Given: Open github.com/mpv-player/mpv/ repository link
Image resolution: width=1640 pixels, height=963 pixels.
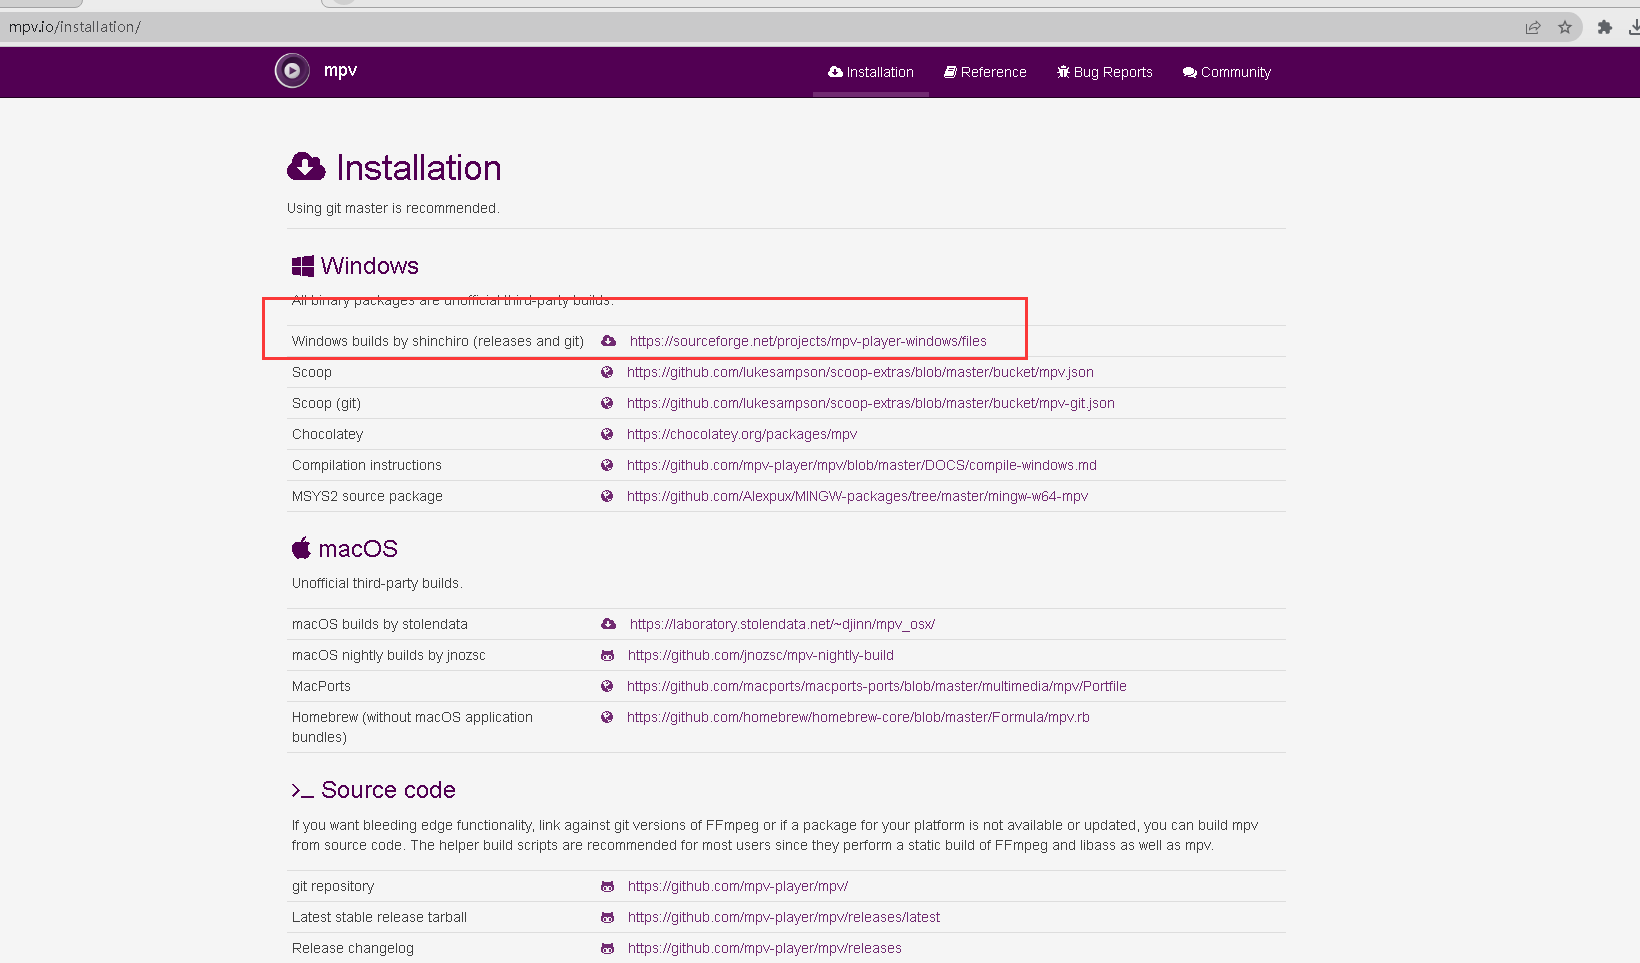Looking at the screenshot, I should coord(738,886).
